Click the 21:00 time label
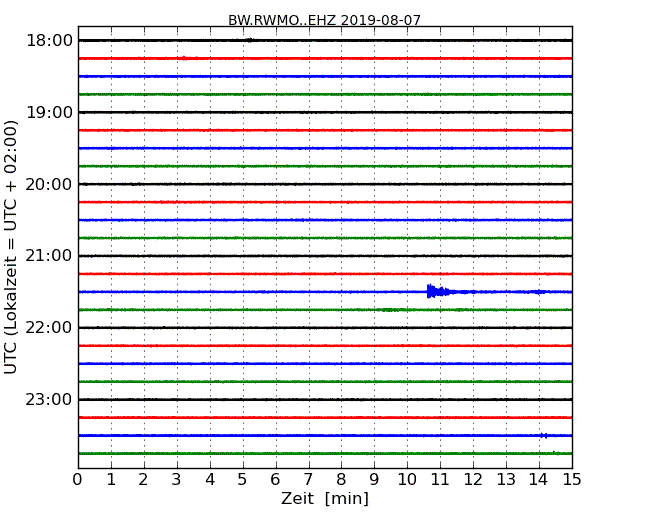This screenshot has height=520, width=650. click(49, 256)
